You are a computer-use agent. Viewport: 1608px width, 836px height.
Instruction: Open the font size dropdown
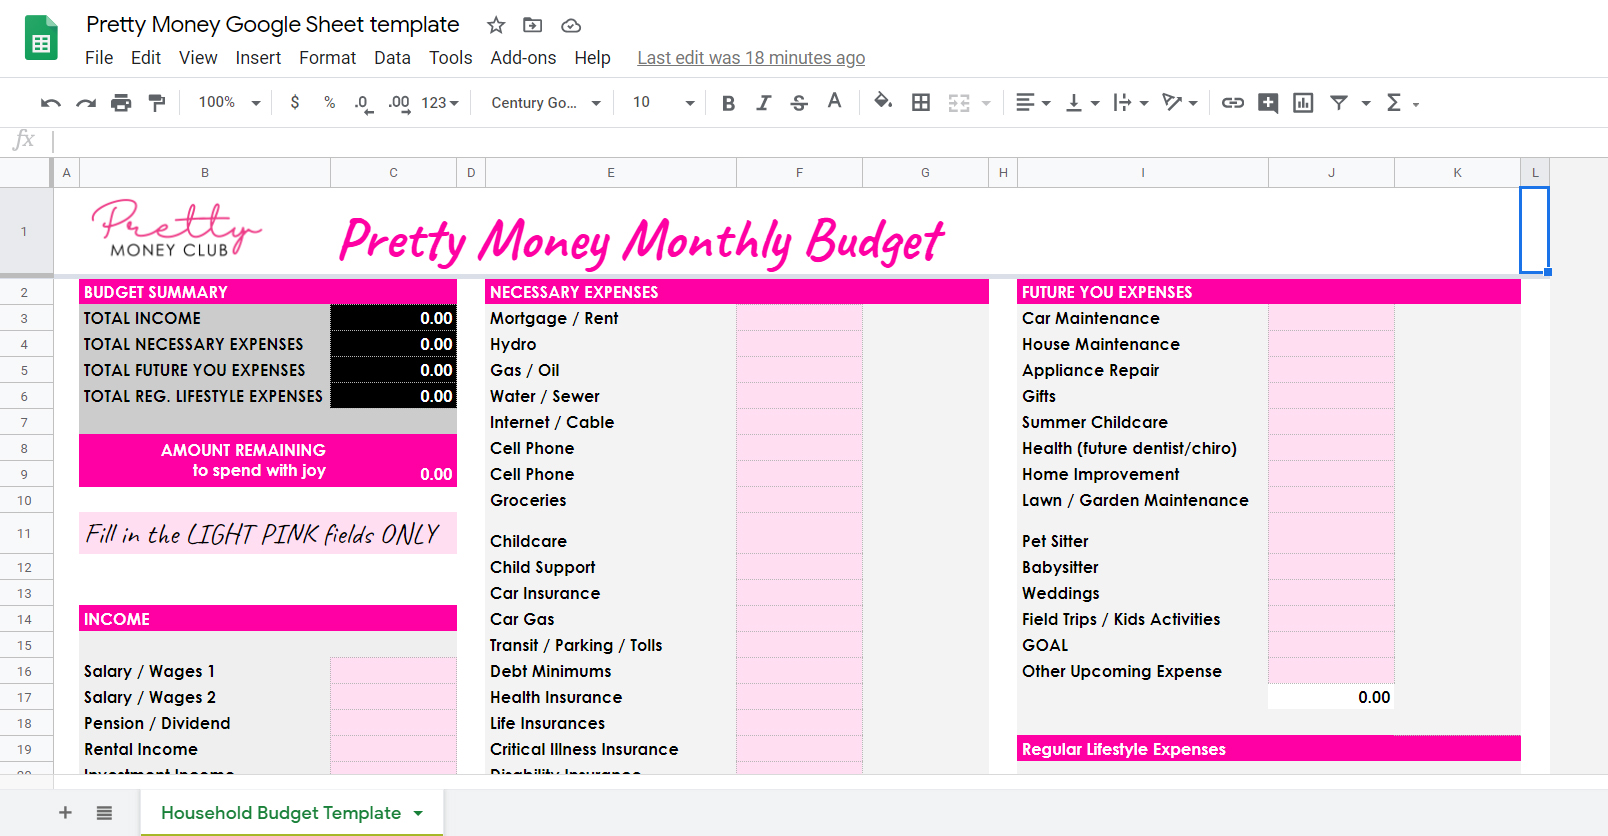pos(662,103)
